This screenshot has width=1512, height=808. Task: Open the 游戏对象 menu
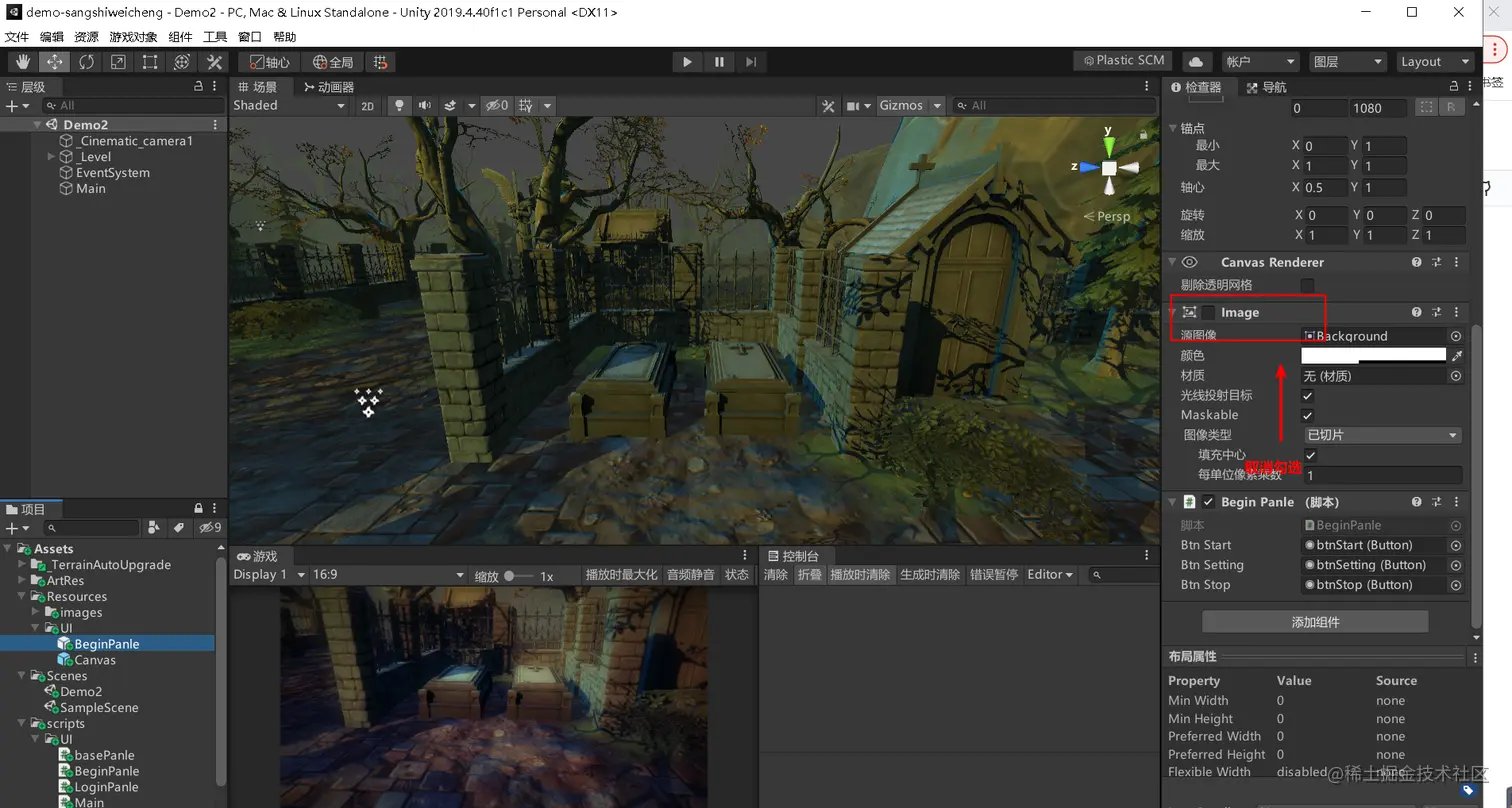134,37
